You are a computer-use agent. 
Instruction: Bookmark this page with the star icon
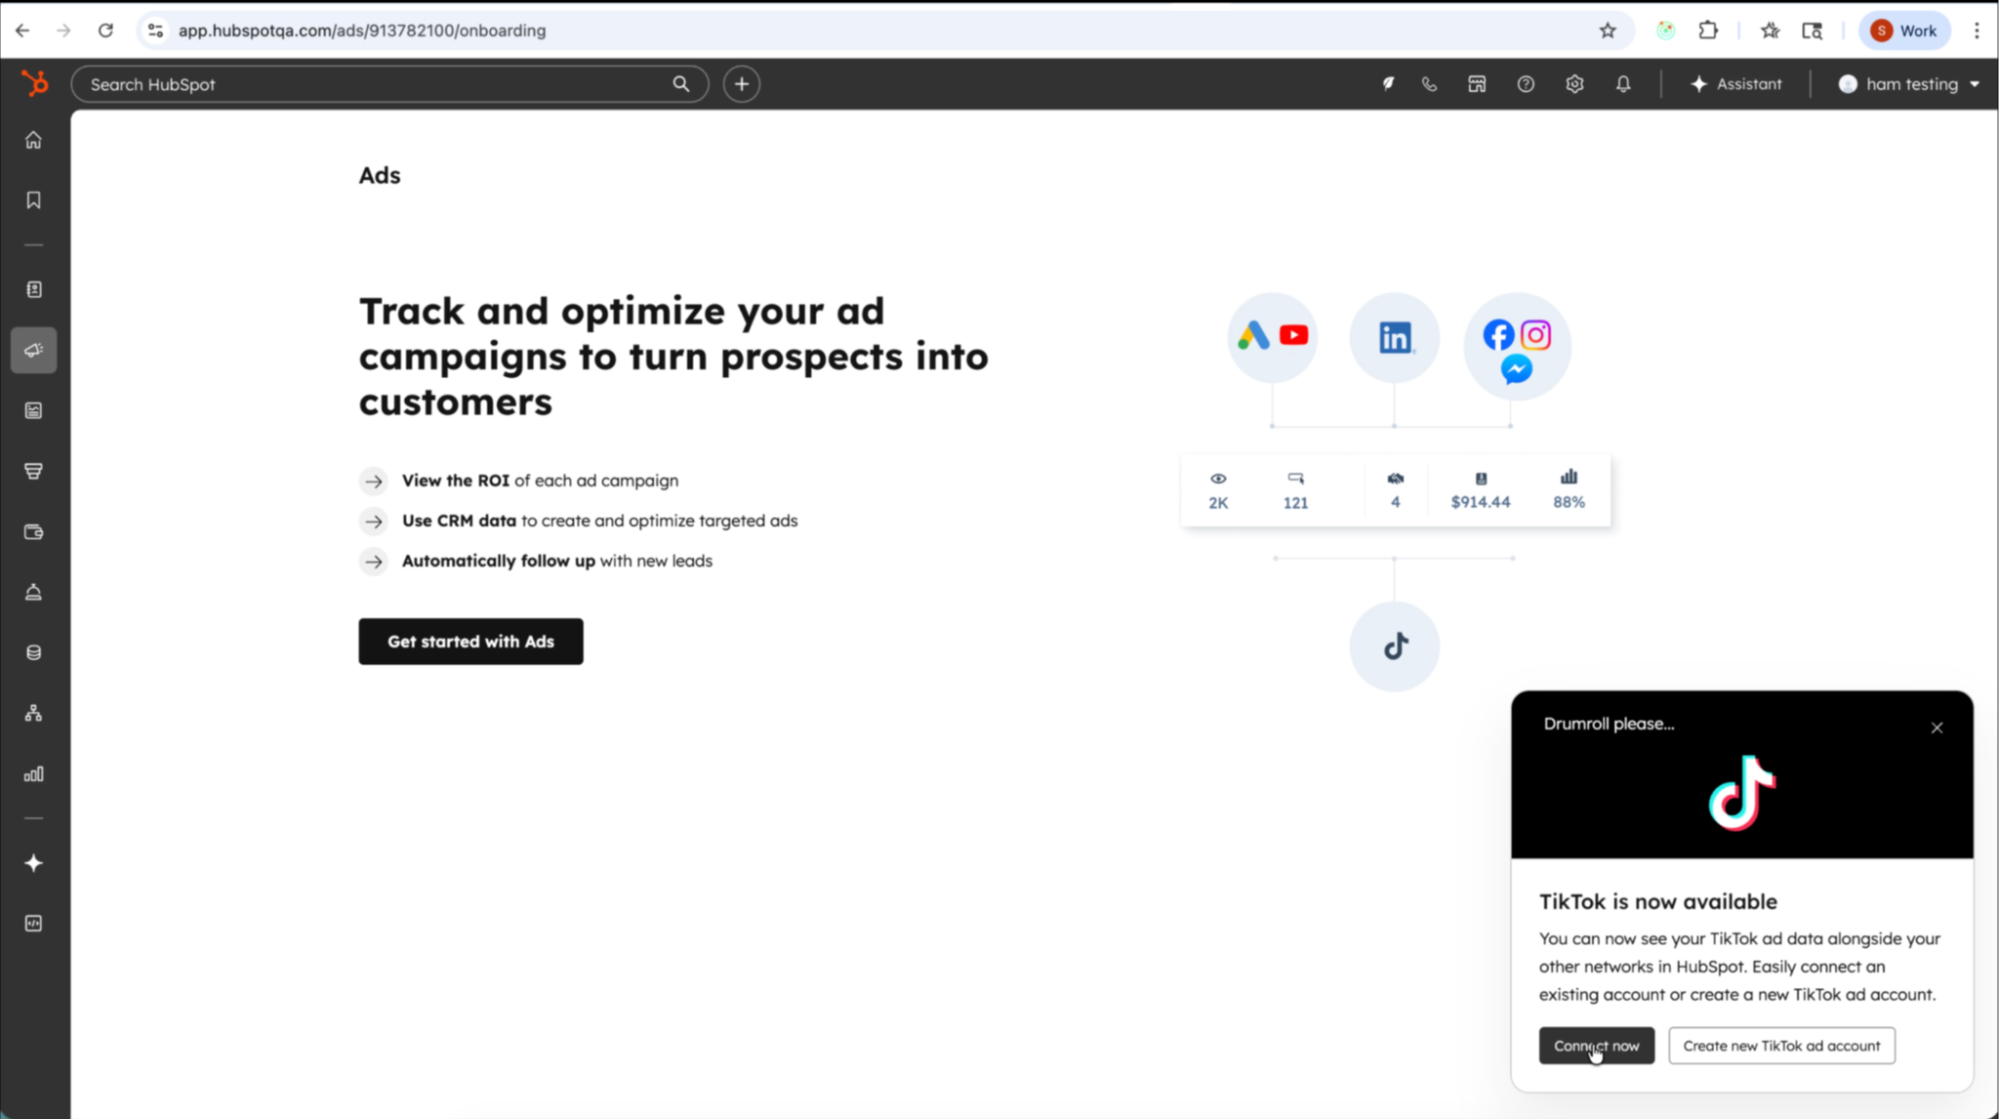point(1607,30)
